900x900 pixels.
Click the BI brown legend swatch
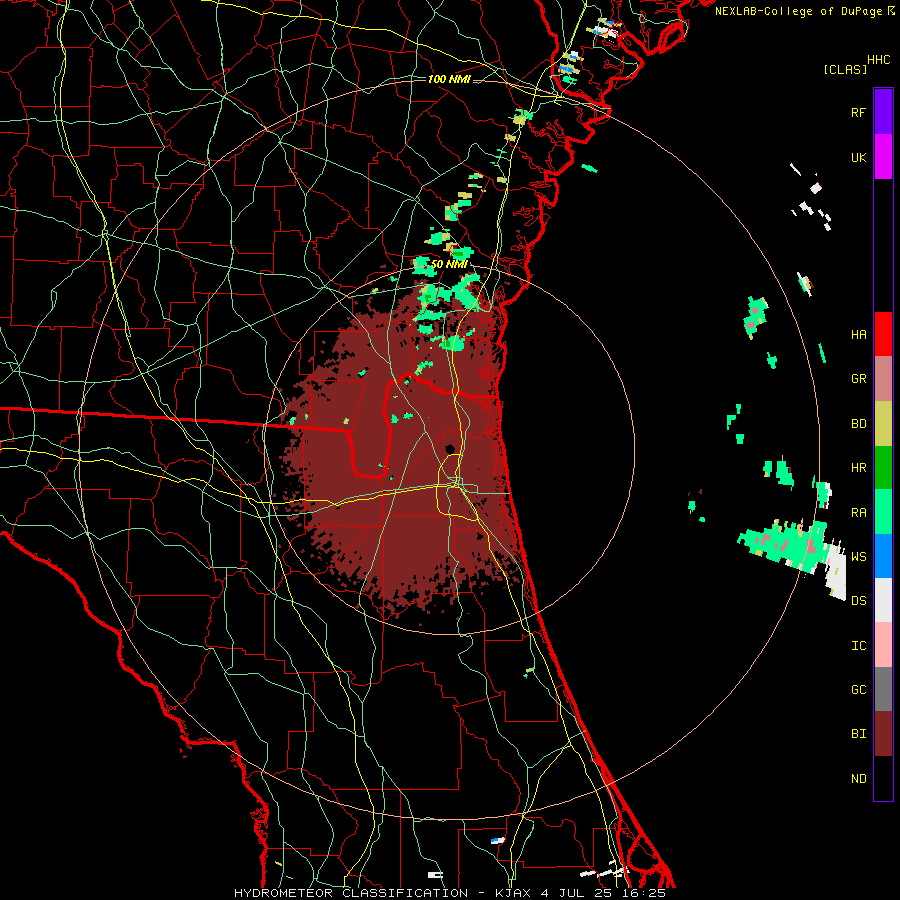coord(883,734)
